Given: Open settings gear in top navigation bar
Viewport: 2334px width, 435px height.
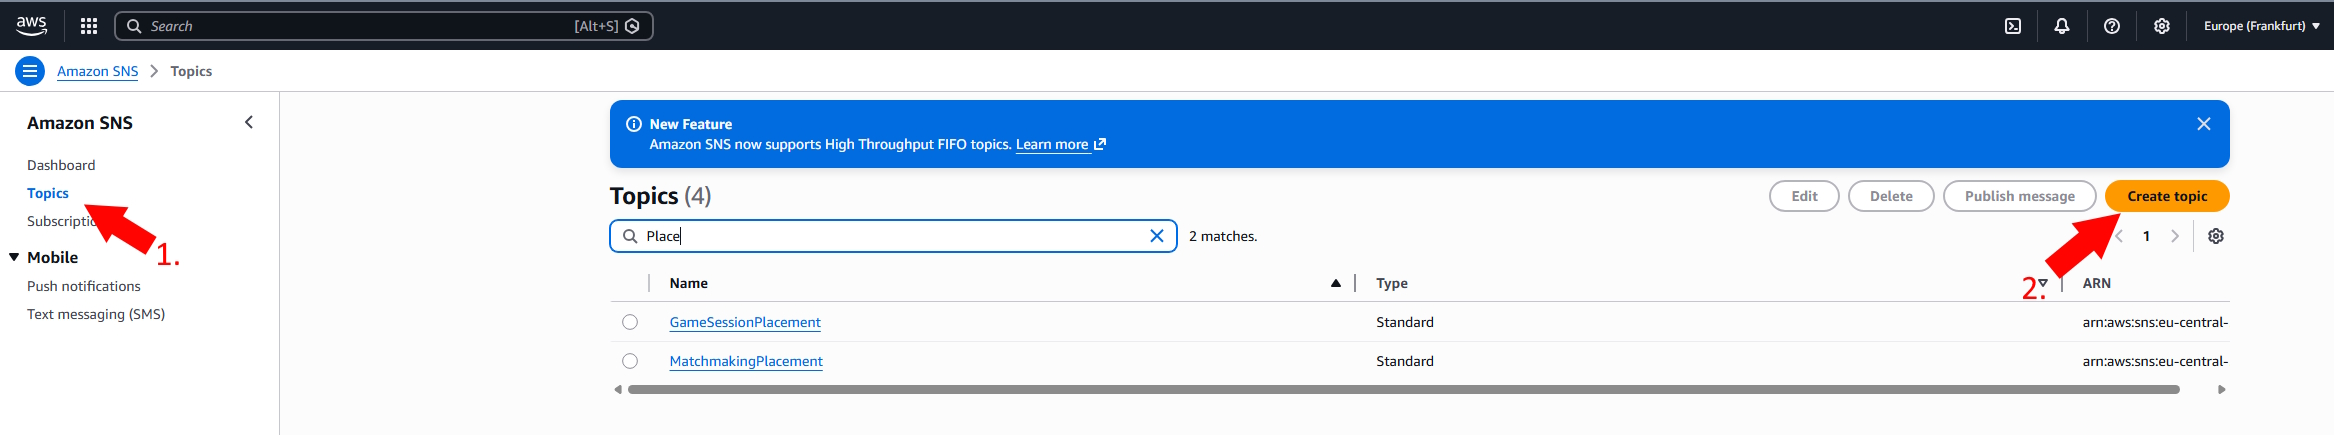Looking at the screenshot, I should pyautogui.click(x=2162, y=26).
